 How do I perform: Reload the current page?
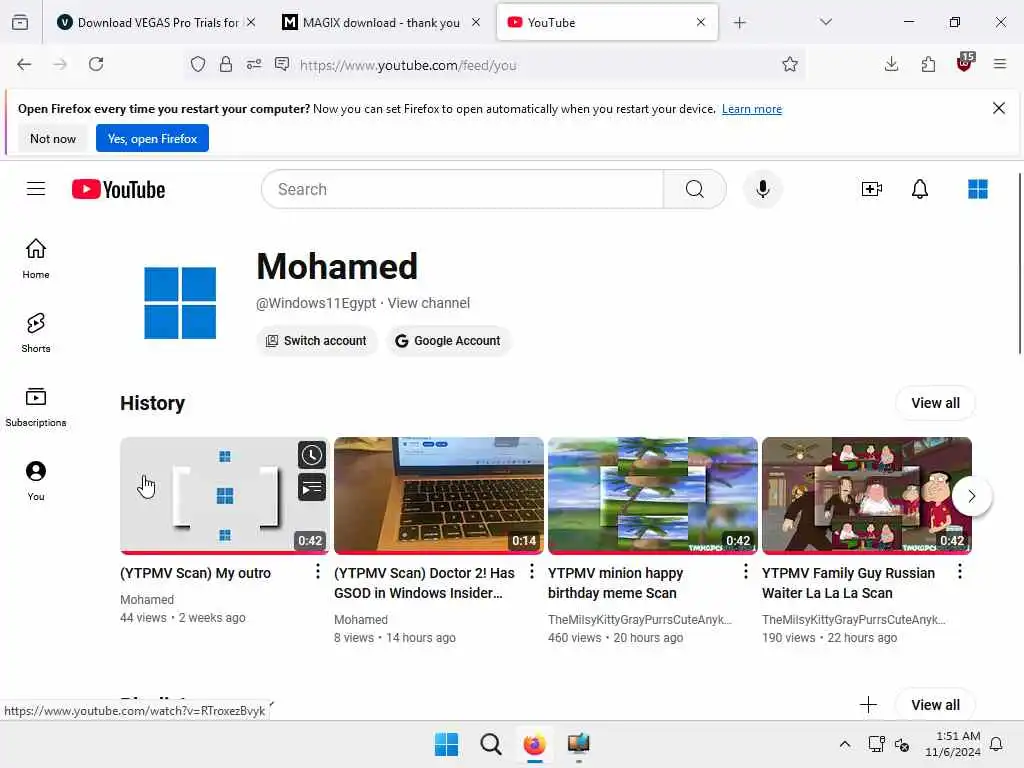click(x=96, y=64)
